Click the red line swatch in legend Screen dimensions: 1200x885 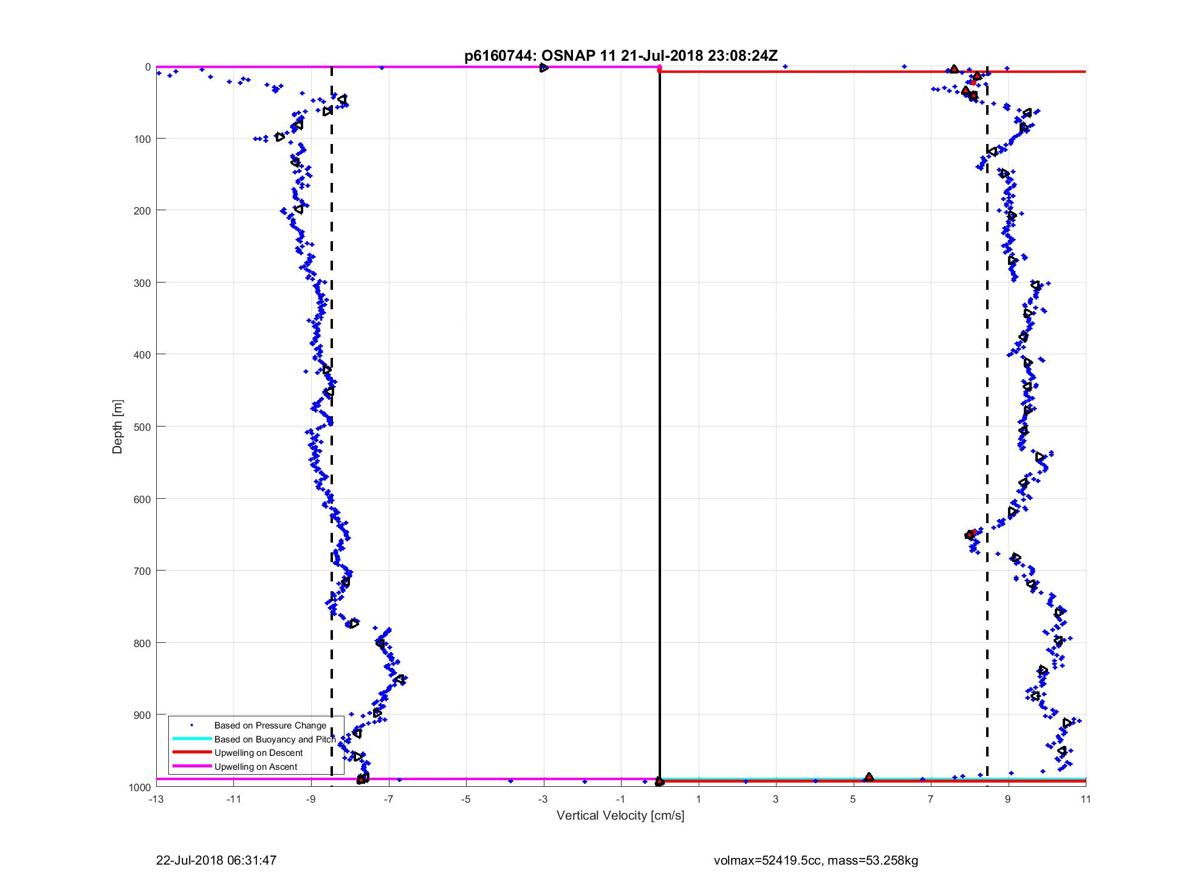(191, 752)
